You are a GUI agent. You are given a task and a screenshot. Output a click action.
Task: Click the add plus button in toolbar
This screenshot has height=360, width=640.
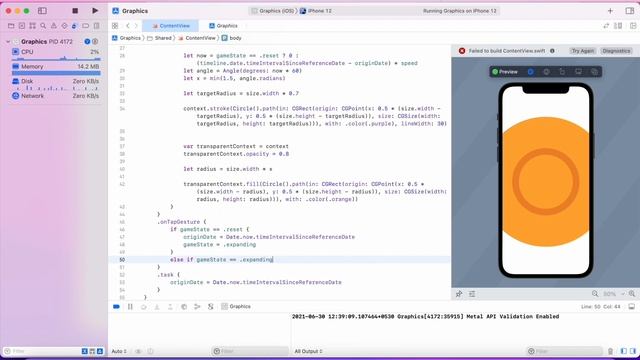[610, 11]
